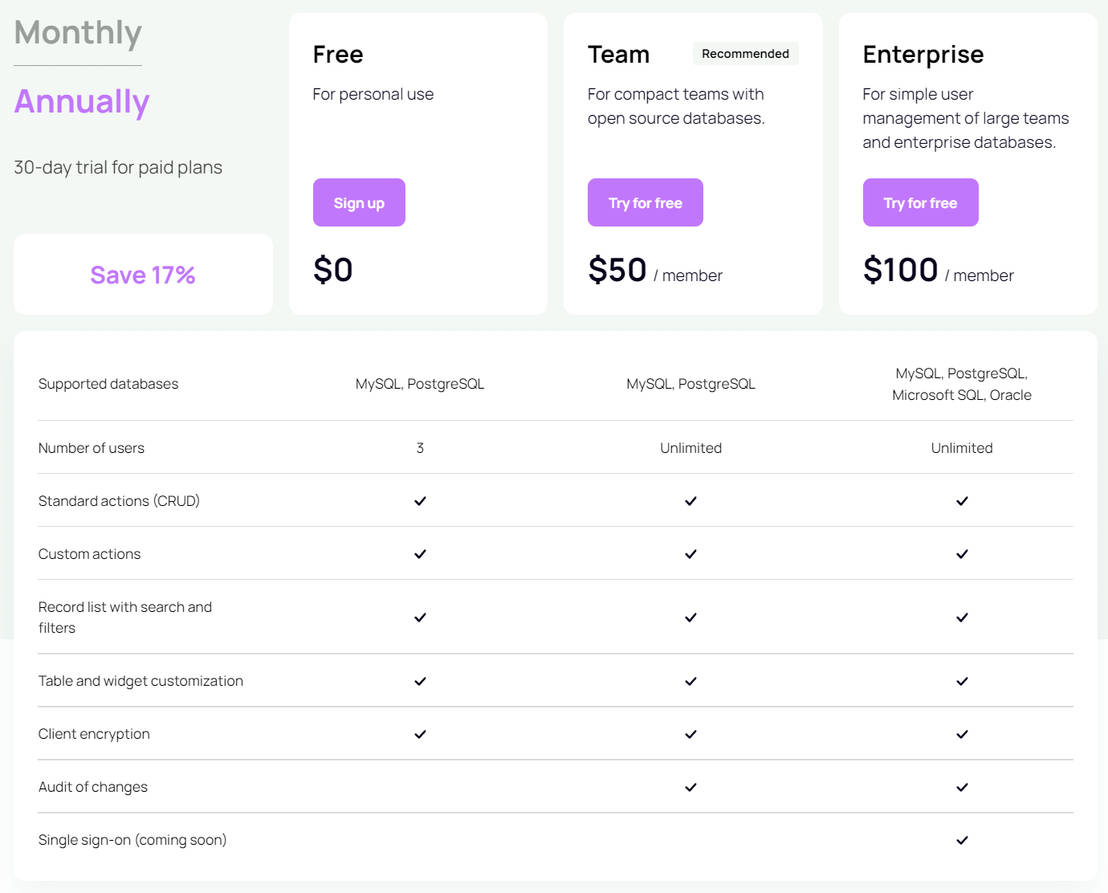
Task: Toggle billing to Monthly
Action: pos(77,32)
